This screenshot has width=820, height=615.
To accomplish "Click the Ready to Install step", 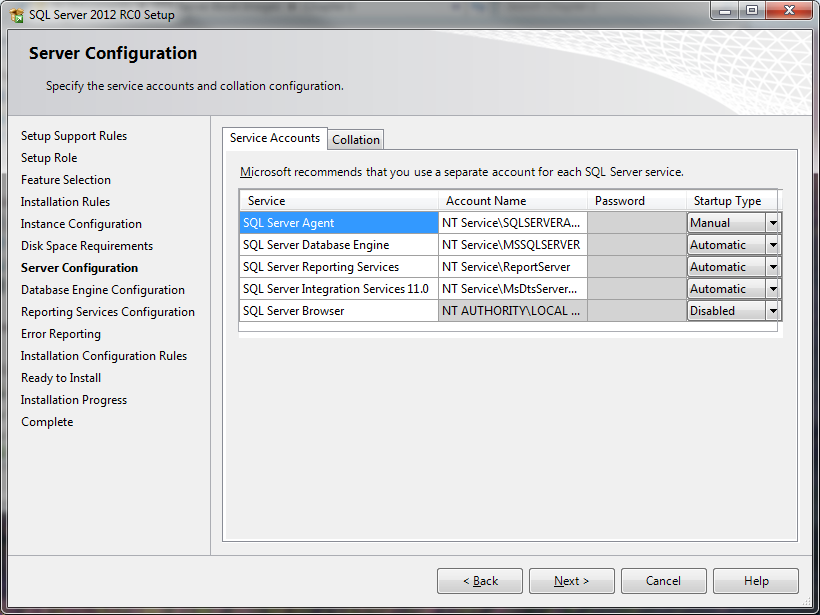I will coord(61,378).
